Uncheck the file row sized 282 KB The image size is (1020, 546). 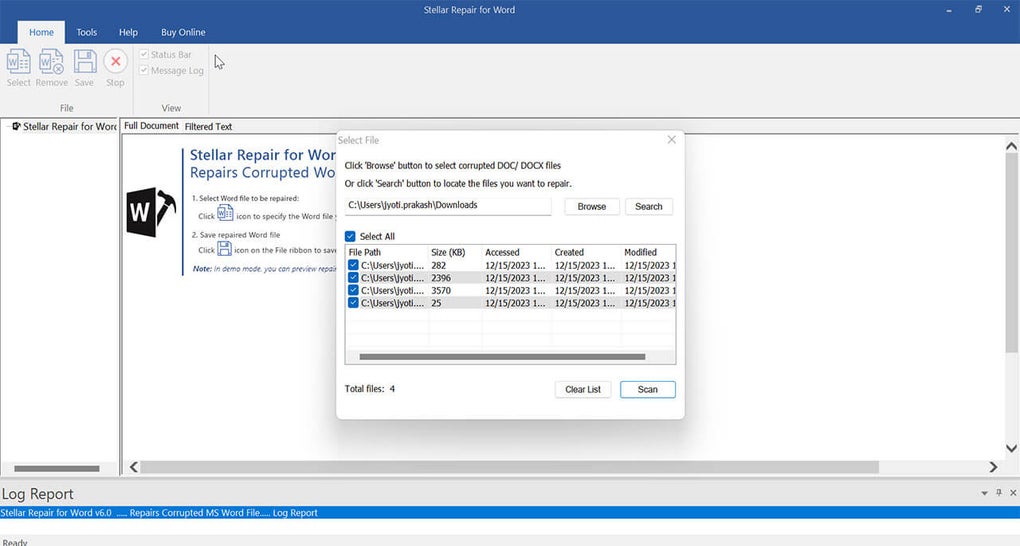pyautogui.click(x=353, y=265)
